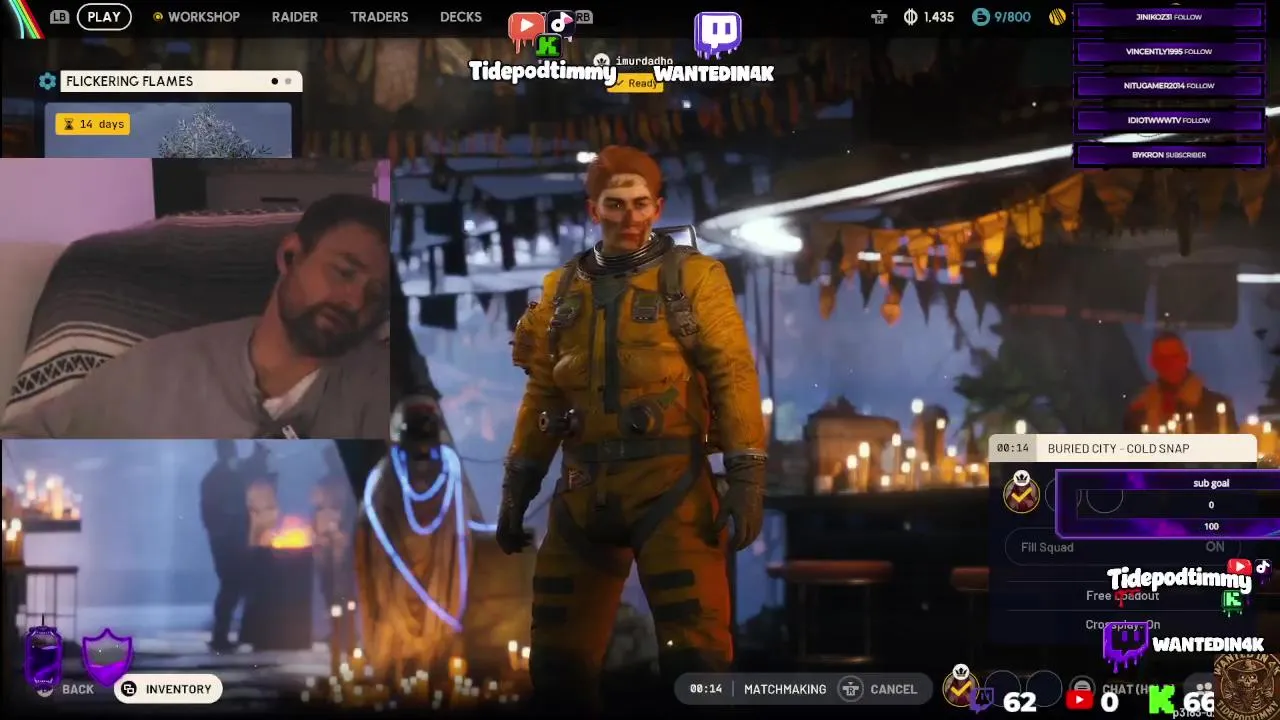Select the Free Loadout option
Viewport: 1280px width, 720px height.
pyautogui.click(x=1122, y=596)
